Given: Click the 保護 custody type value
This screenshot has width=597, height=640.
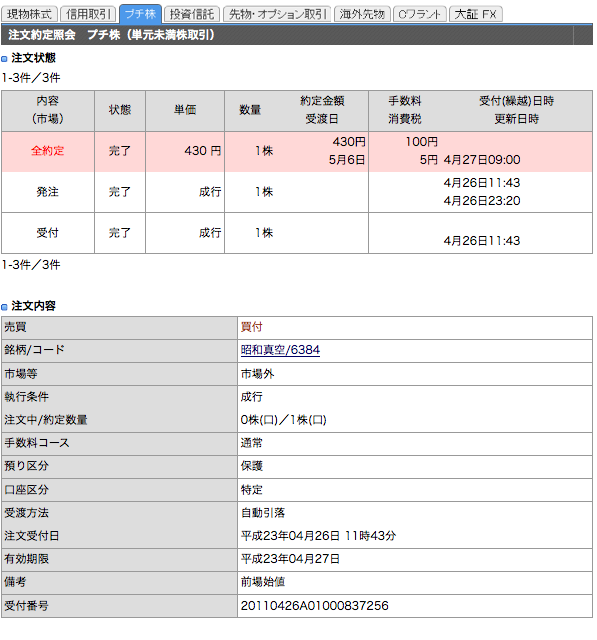Looking at the screenshot, I should (x=252, y=466).
